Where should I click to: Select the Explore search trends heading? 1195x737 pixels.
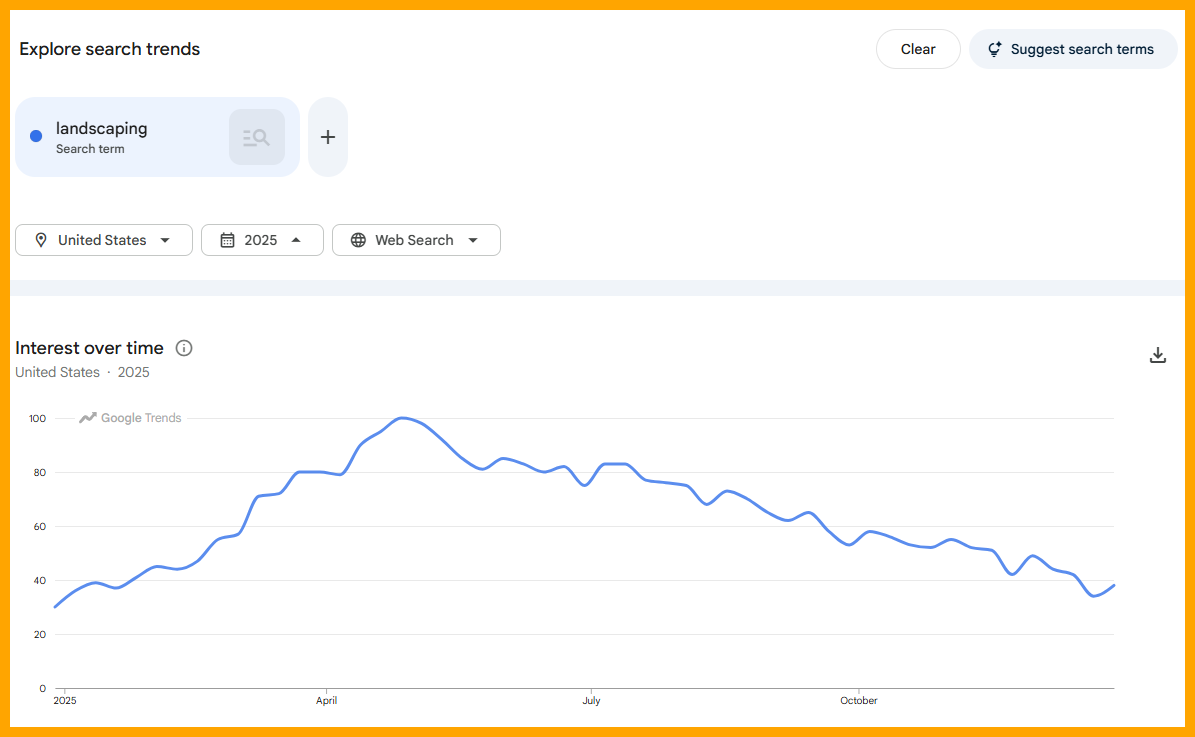click(109, 49)
